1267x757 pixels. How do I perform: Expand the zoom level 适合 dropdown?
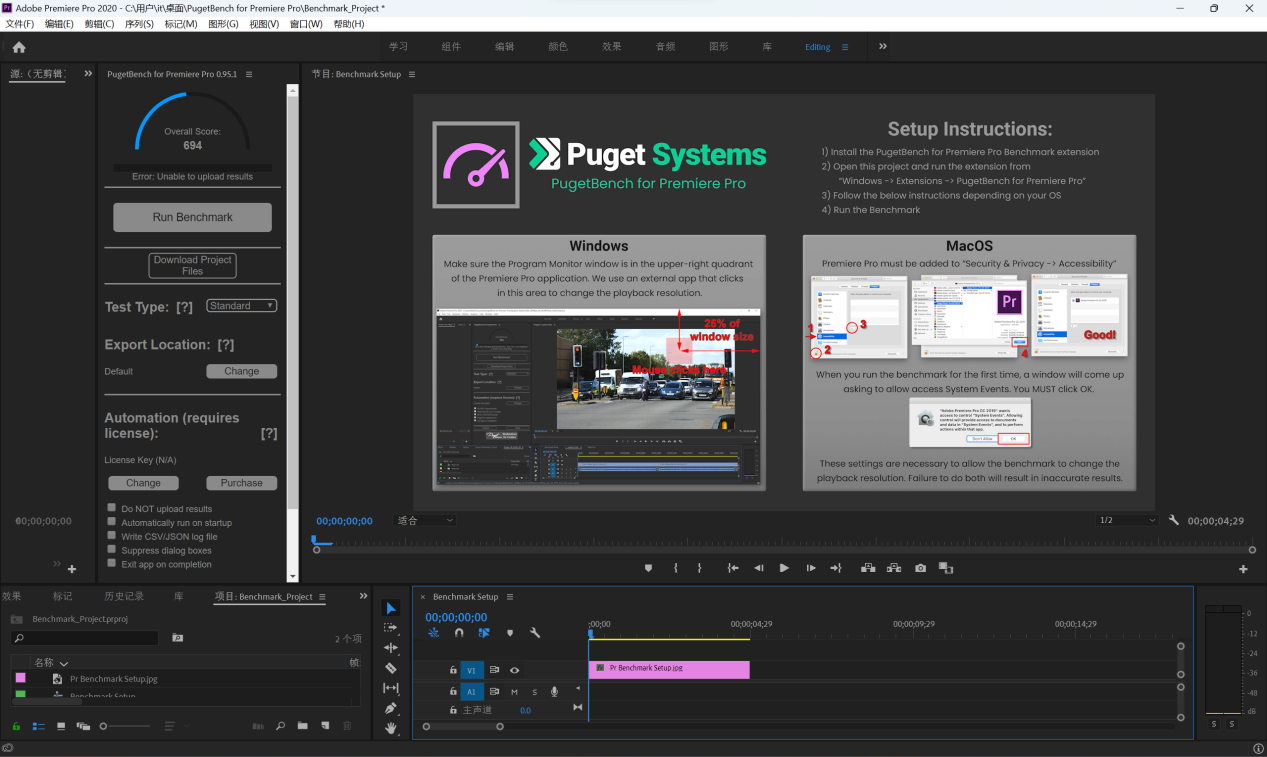coord(425,521)
